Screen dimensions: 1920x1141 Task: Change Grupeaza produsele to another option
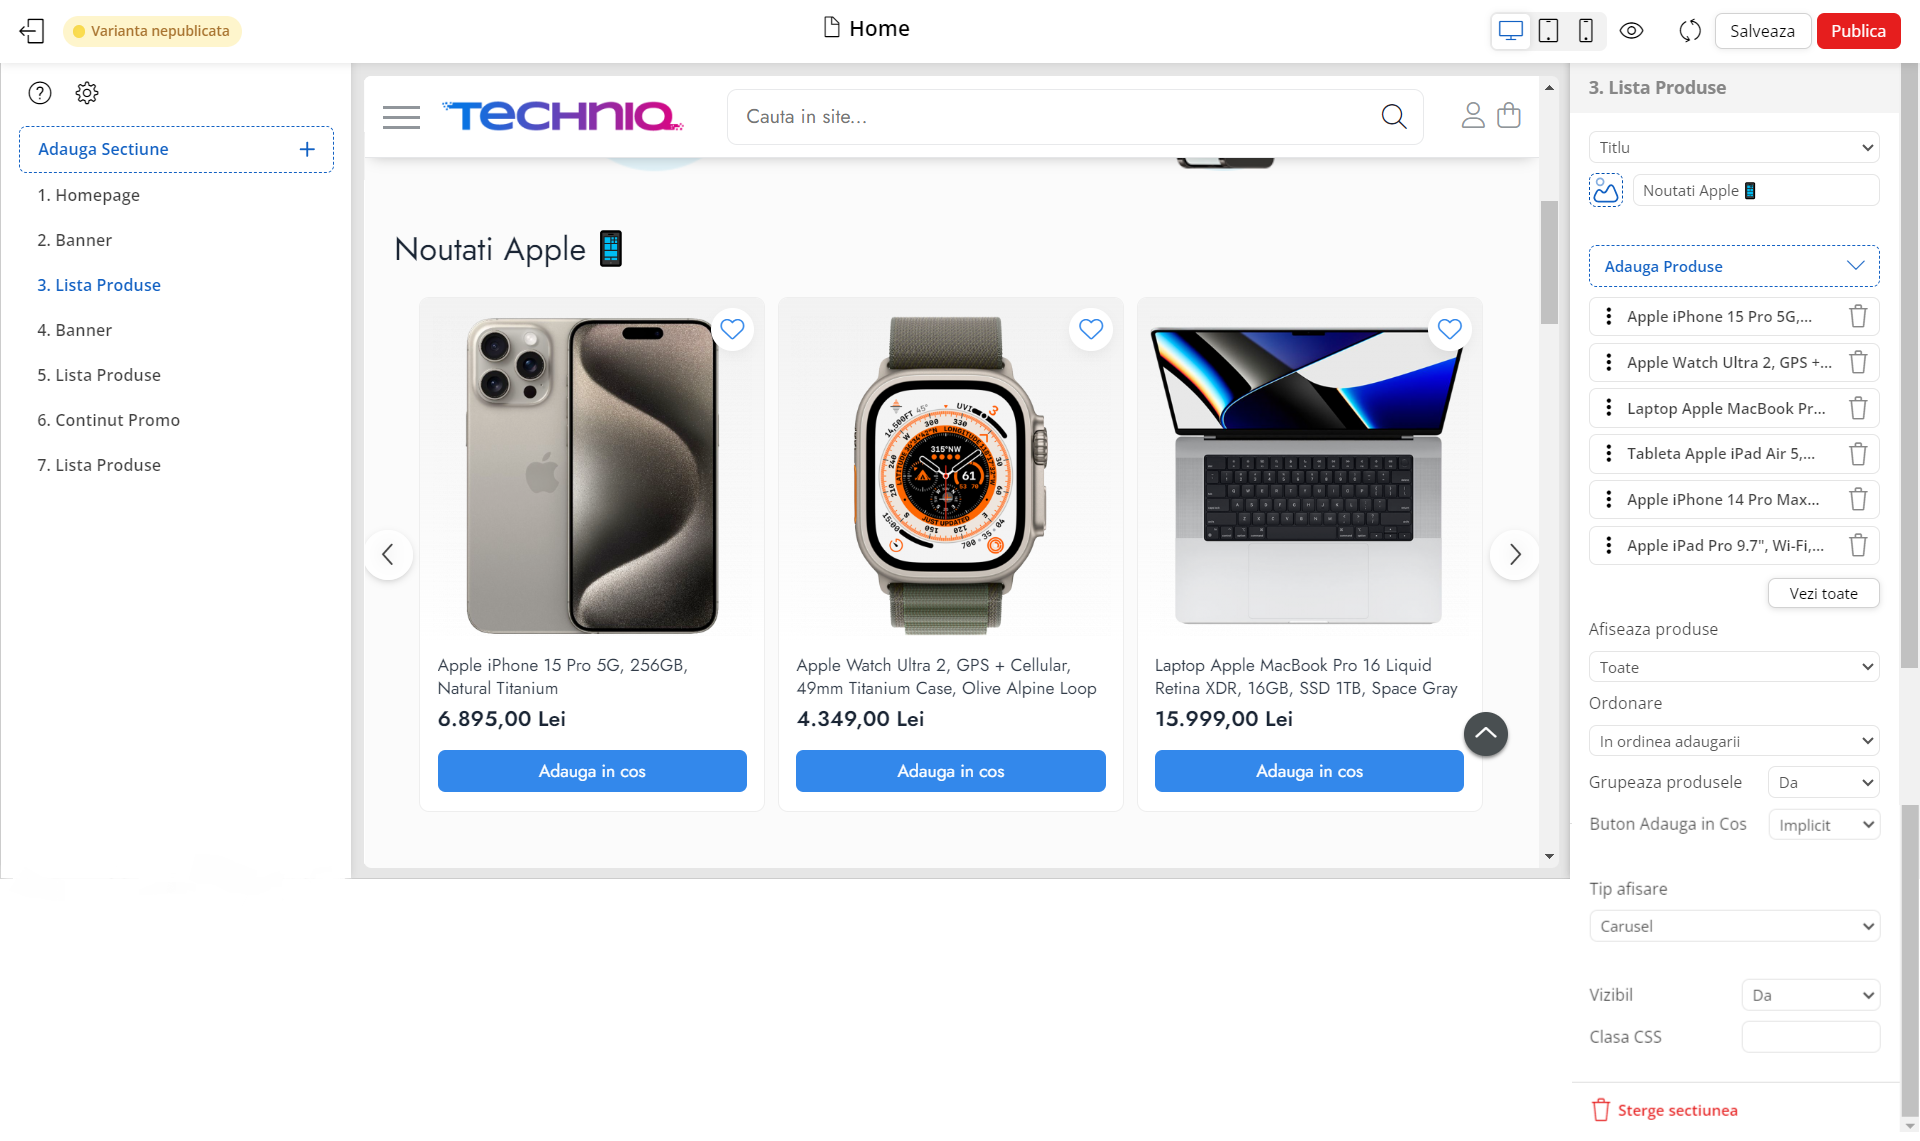coord(1823,782)
